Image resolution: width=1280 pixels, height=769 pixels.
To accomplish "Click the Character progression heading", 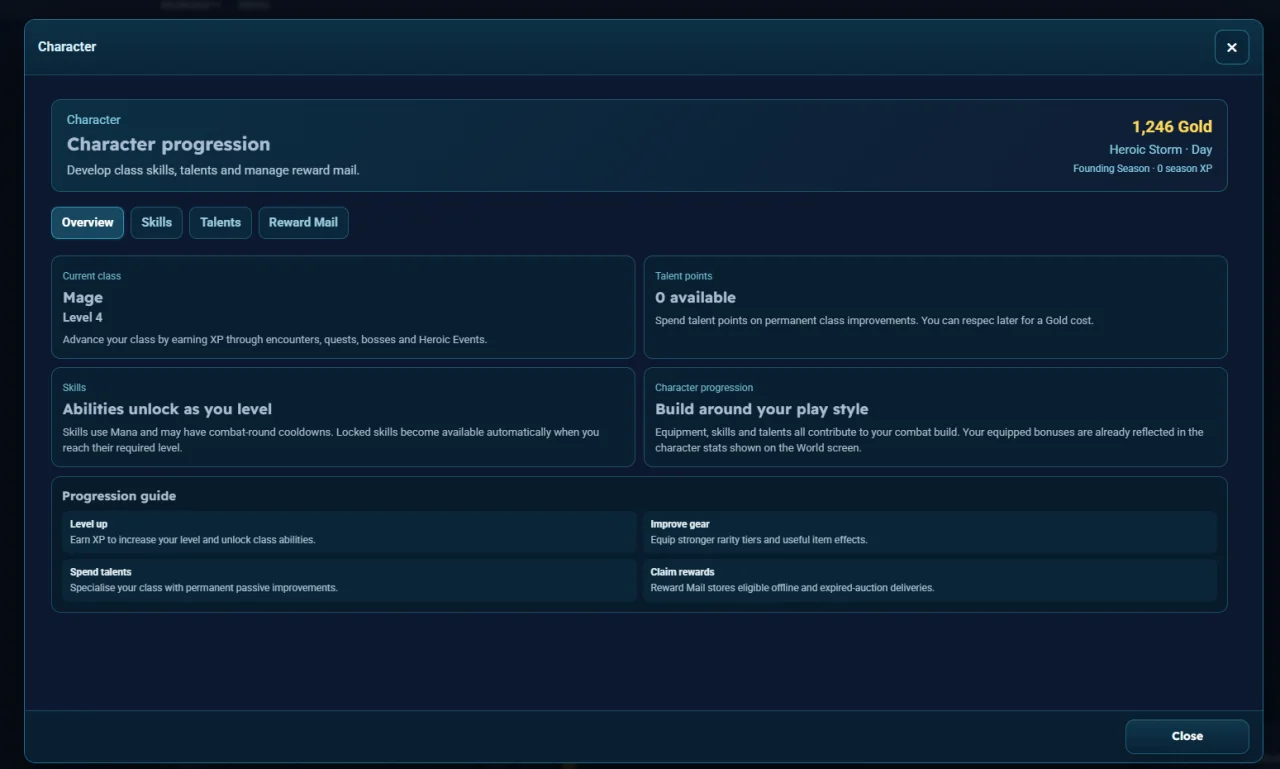I will (x=168, y=144).
